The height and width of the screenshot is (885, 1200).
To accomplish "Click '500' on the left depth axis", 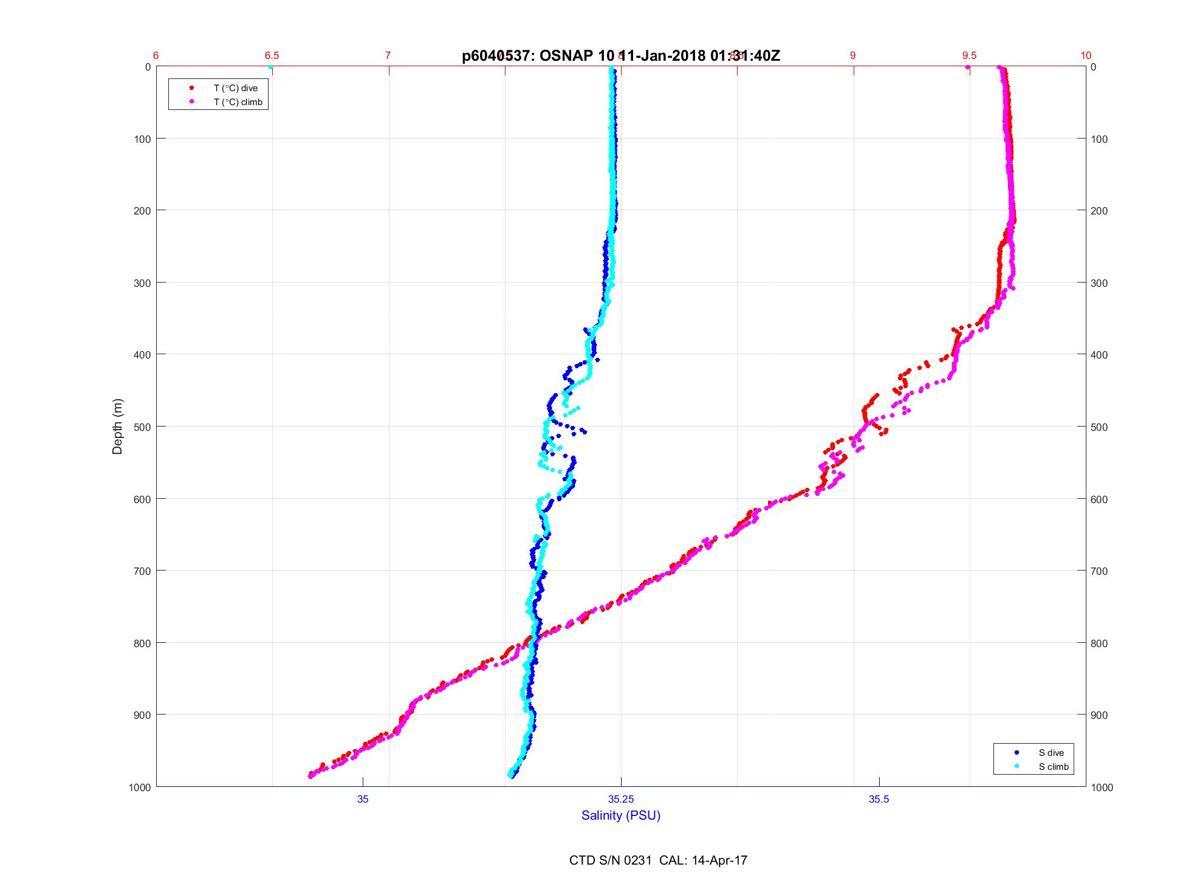I will (142, 427).
